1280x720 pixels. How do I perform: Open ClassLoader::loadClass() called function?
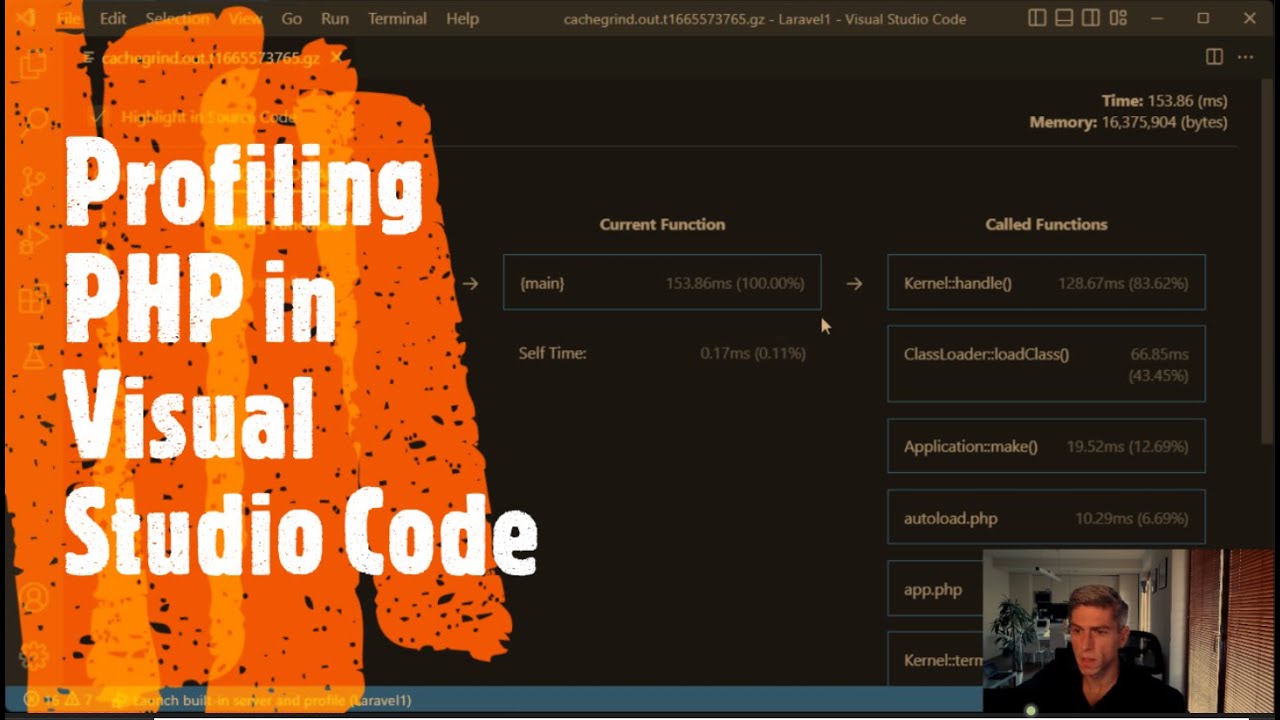tap(1046, 364)
